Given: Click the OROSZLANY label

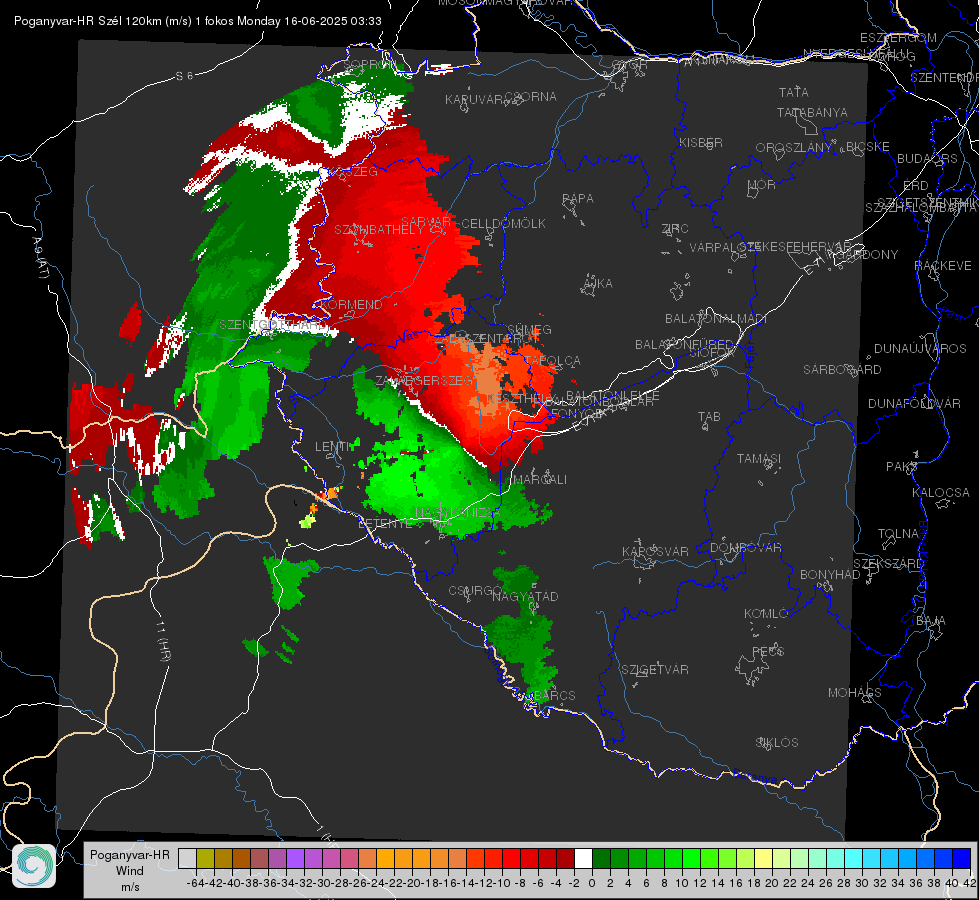Looking at the screenshot, I should (x=794, y=147).
